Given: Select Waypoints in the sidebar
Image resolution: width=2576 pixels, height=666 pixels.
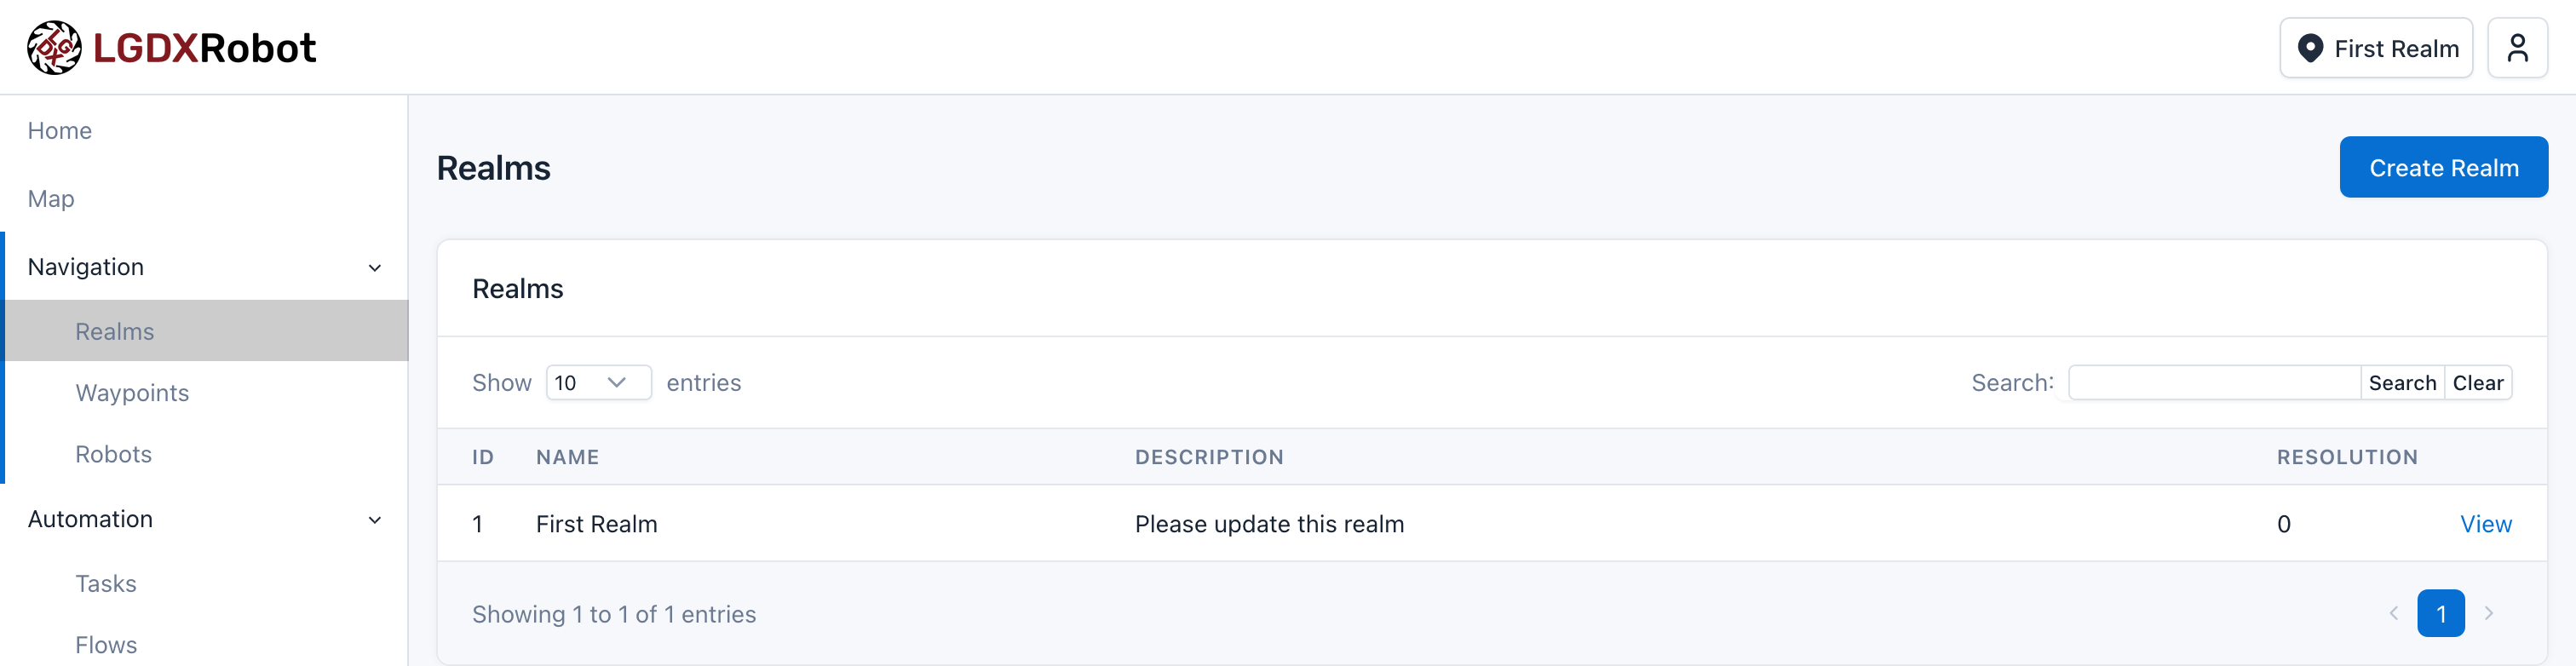Looking at the screenshot, I should (132, 392).
